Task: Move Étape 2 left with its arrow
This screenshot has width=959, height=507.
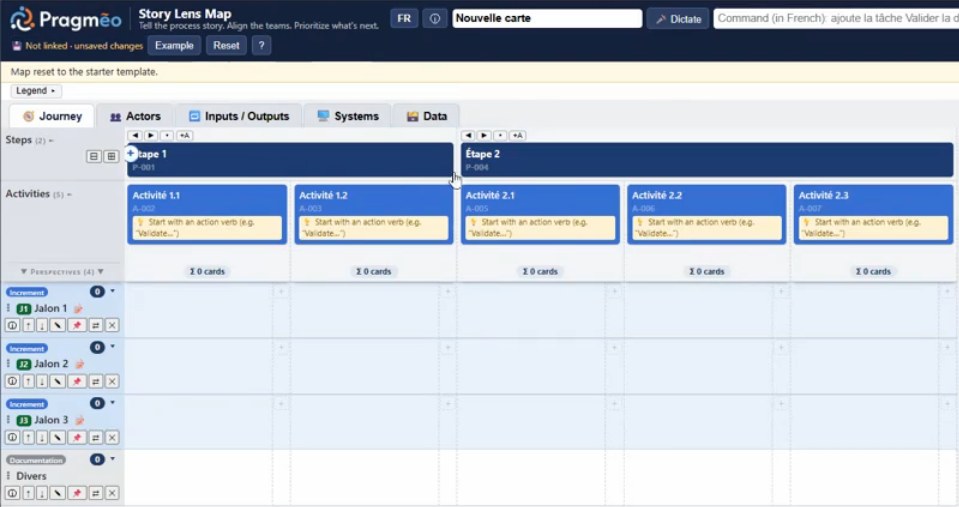Action: (x=468, y=135)
